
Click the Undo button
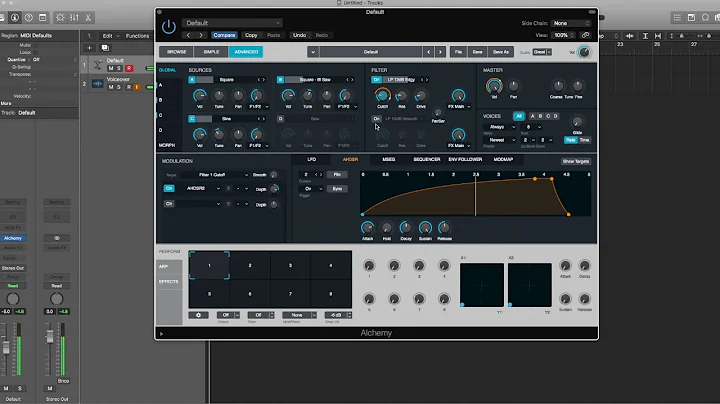click(299, 35)
